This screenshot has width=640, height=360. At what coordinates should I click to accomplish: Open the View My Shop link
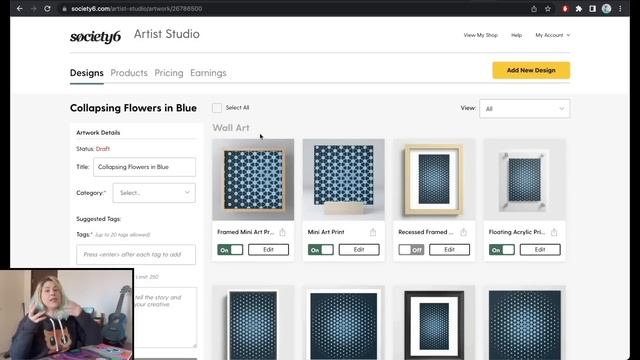[x=480, y=35]
